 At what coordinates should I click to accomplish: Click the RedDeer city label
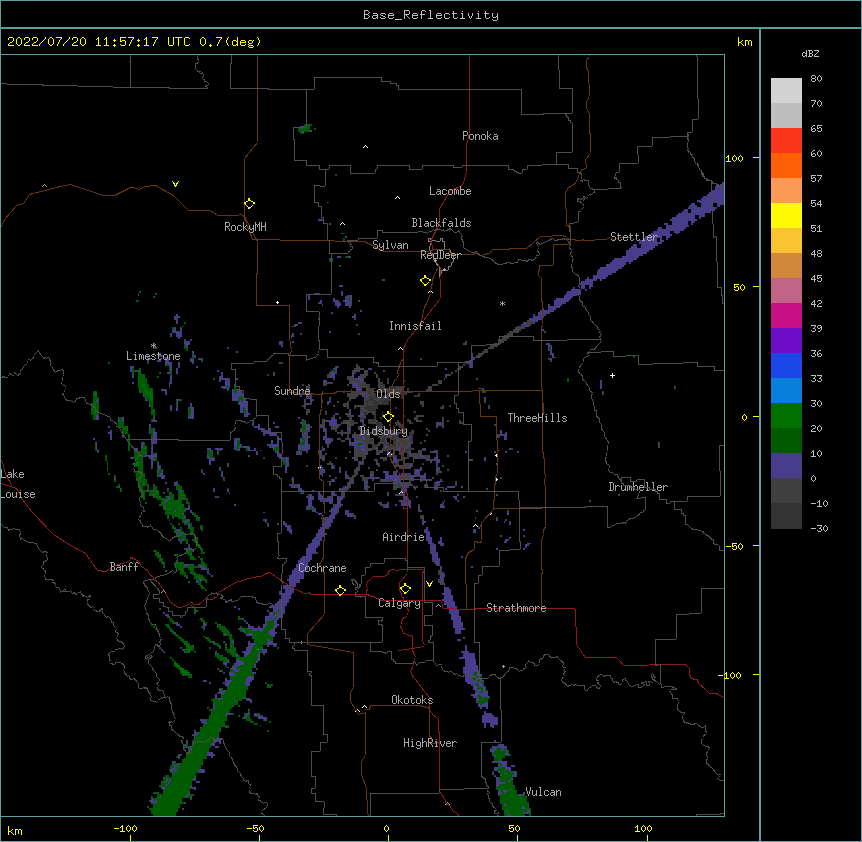[440, 255]
